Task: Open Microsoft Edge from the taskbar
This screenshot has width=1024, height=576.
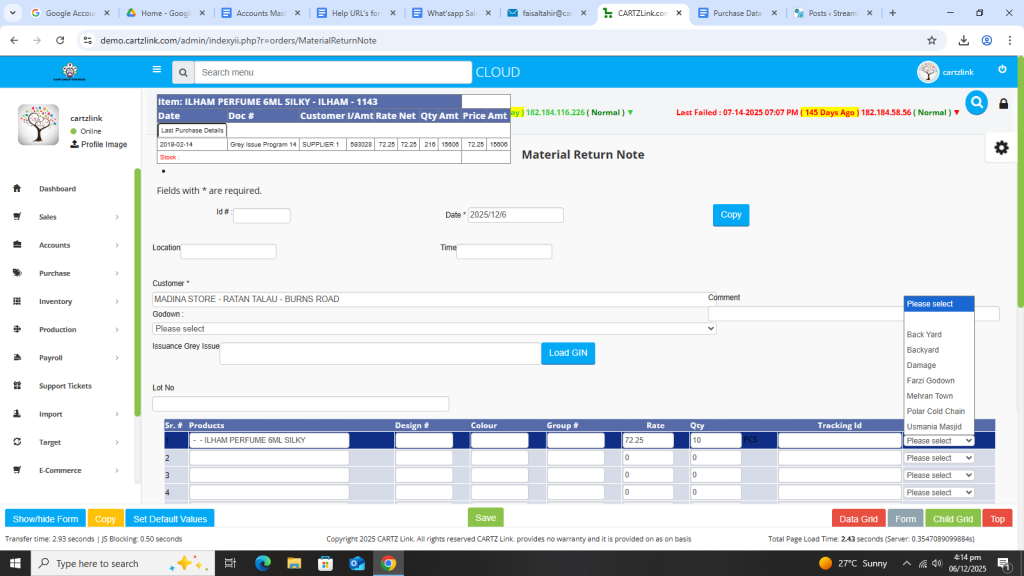Action: [263, 563]
